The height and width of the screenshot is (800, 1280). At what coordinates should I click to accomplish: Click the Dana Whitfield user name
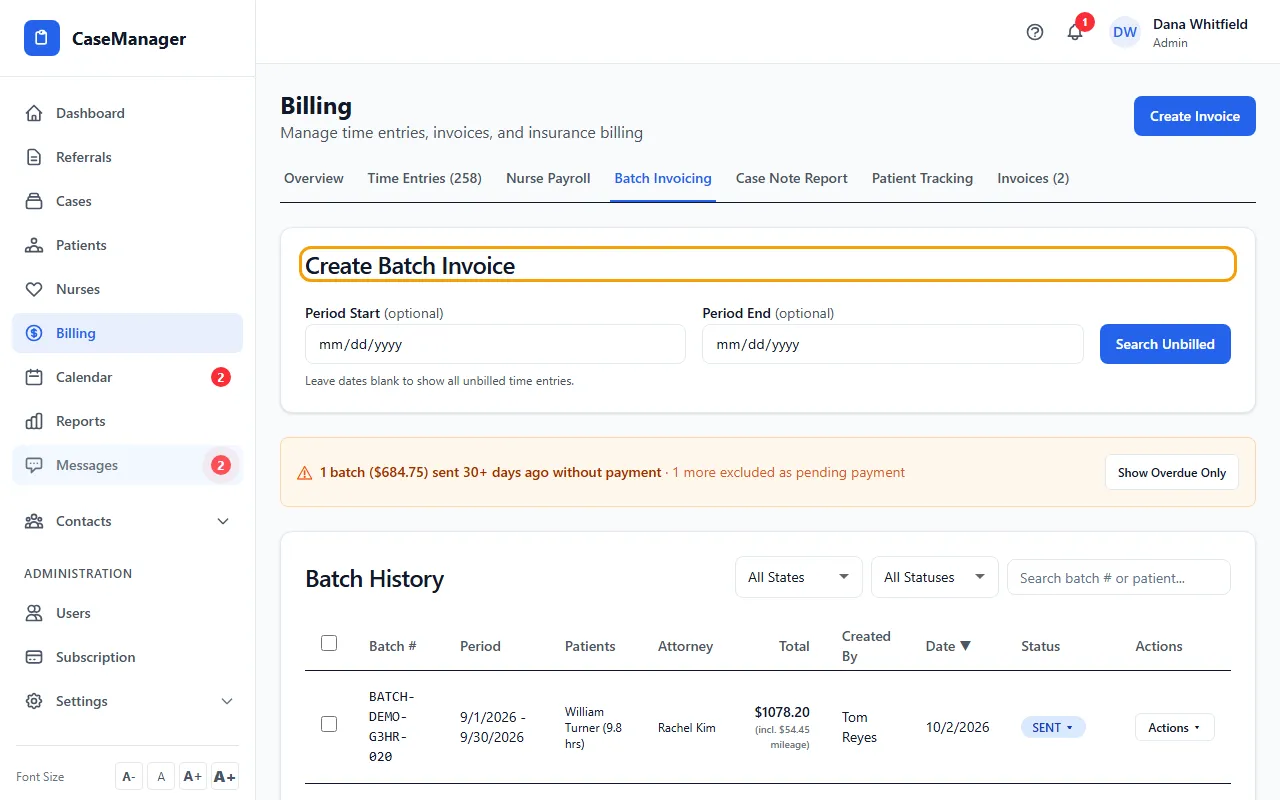pyautogui.click(x=1200, y=24)
